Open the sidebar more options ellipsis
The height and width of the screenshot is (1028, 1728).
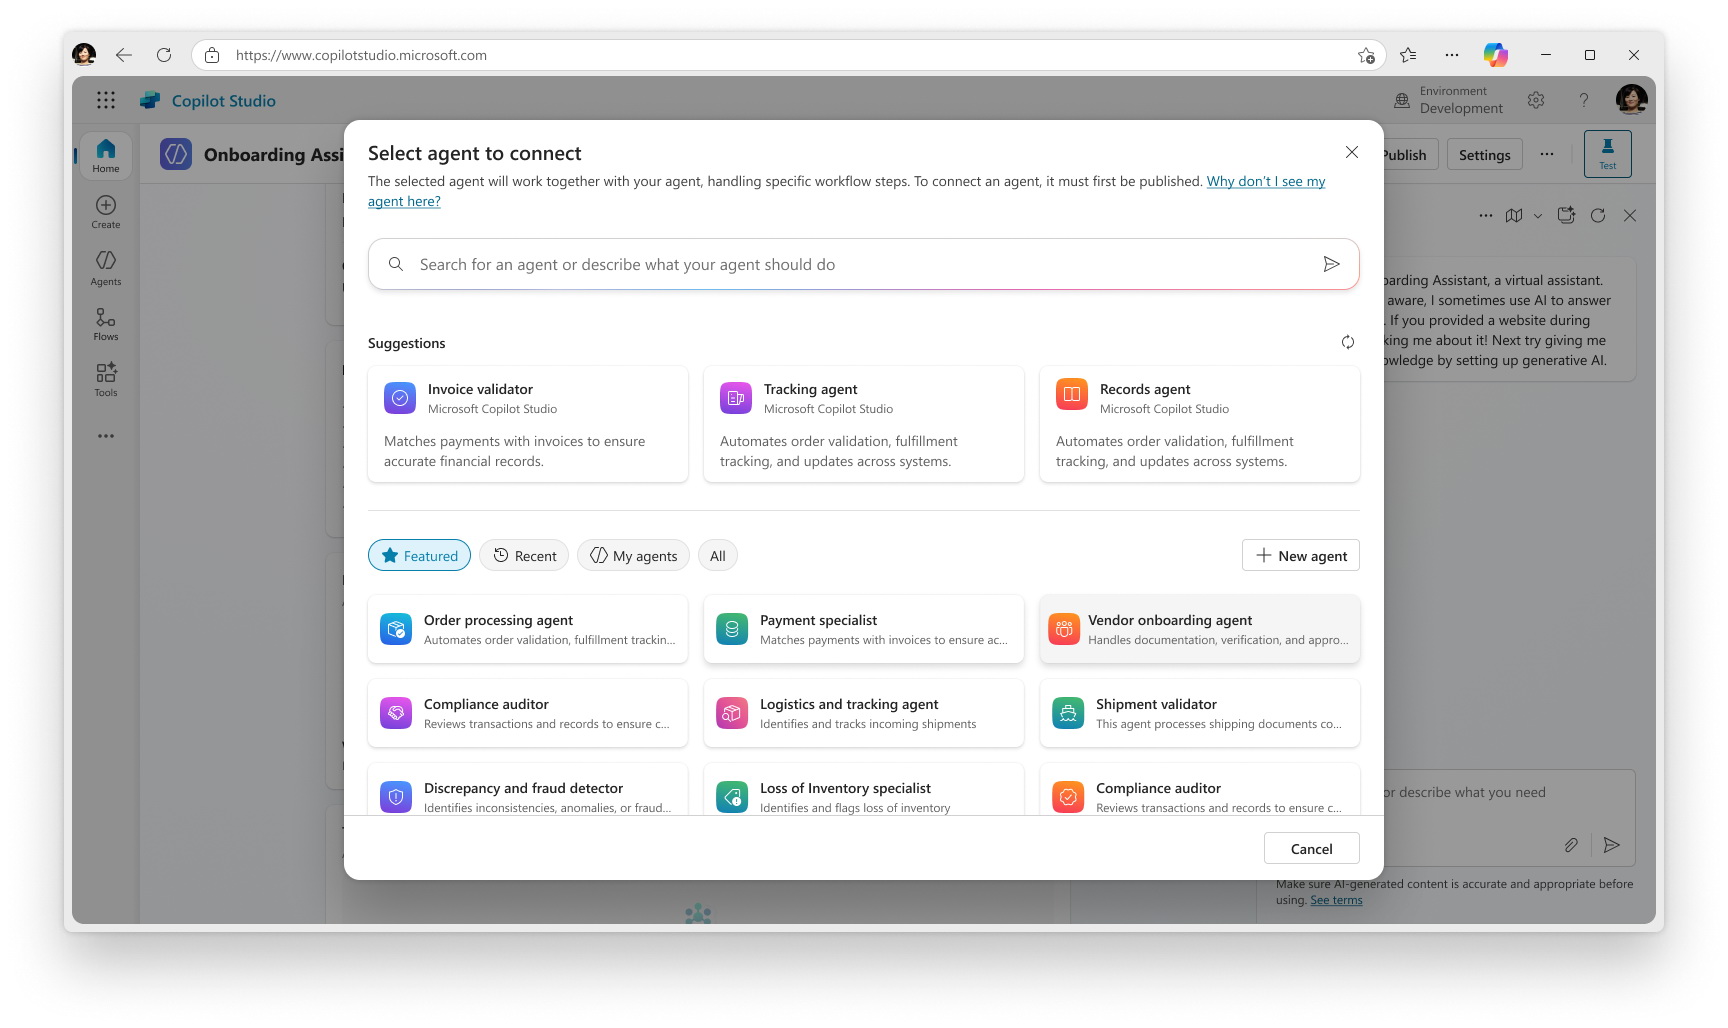click(106, 436)
